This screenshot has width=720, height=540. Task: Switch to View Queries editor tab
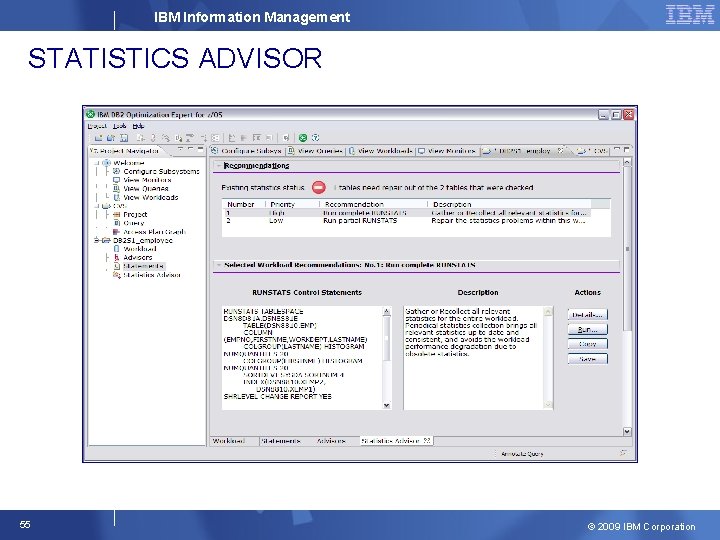(315, 151)
